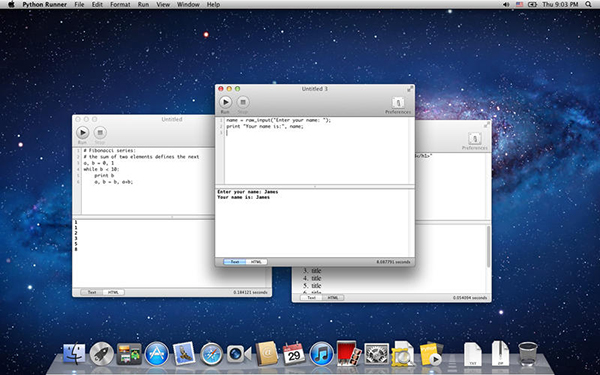Click the battery status icon
This screenshot has height=375, width=600.
tap(532, 5)
